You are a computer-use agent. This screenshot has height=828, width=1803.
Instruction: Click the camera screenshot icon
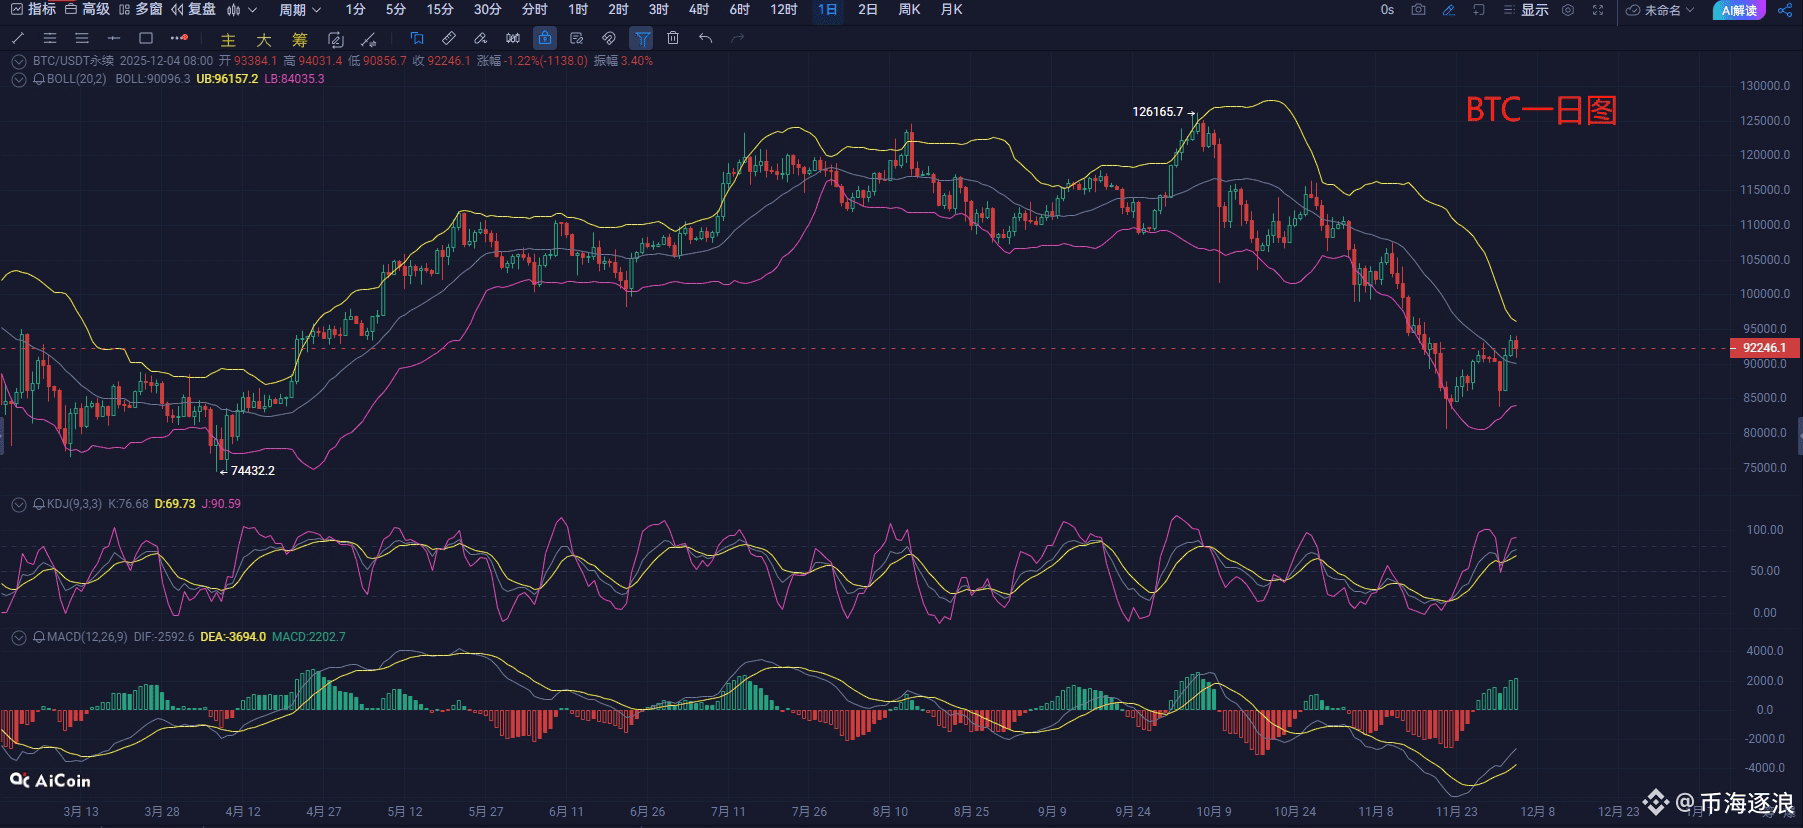pos(1418,10)
